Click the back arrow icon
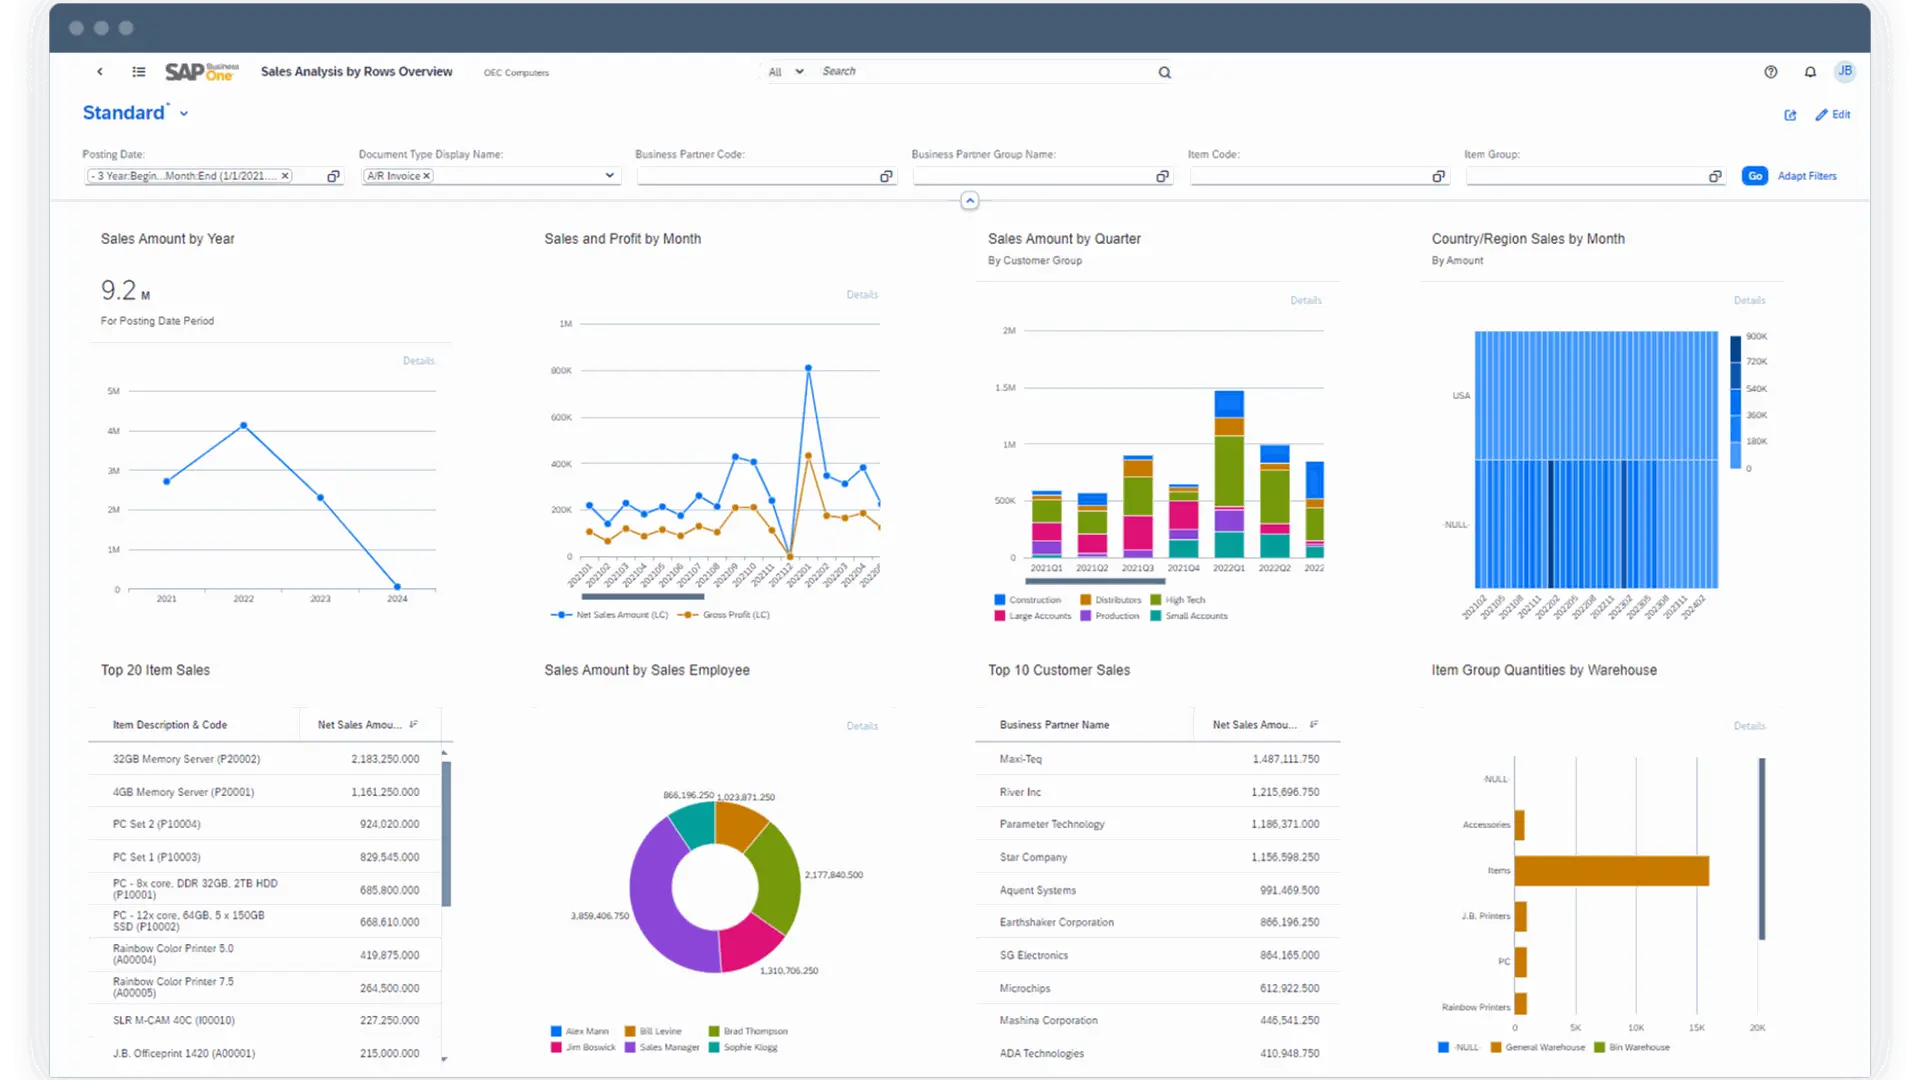This screenshot has width=1920, height=1080. [100, 72]
